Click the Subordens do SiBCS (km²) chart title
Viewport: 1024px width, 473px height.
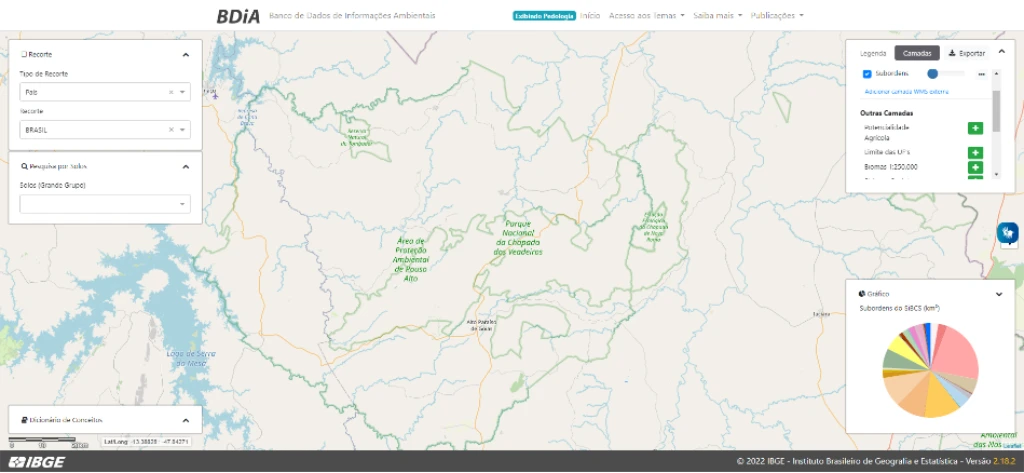pyautogui.click(x=899, y=308)
